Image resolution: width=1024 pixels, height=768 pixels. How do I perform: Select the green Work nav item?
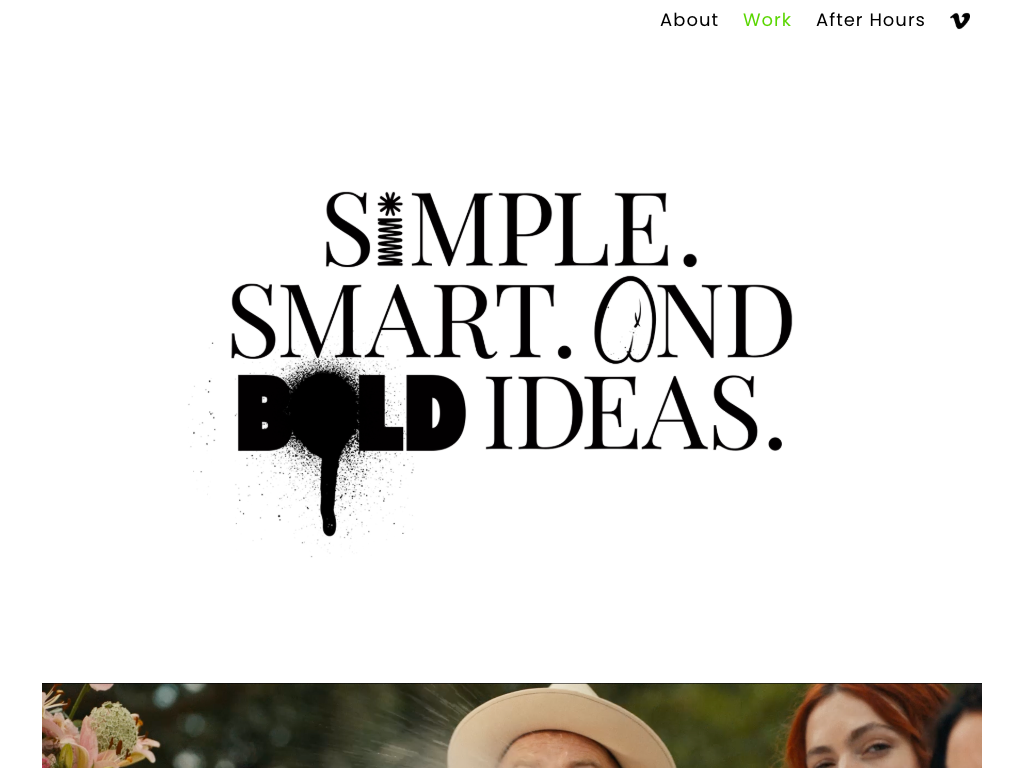pos(767,20)
